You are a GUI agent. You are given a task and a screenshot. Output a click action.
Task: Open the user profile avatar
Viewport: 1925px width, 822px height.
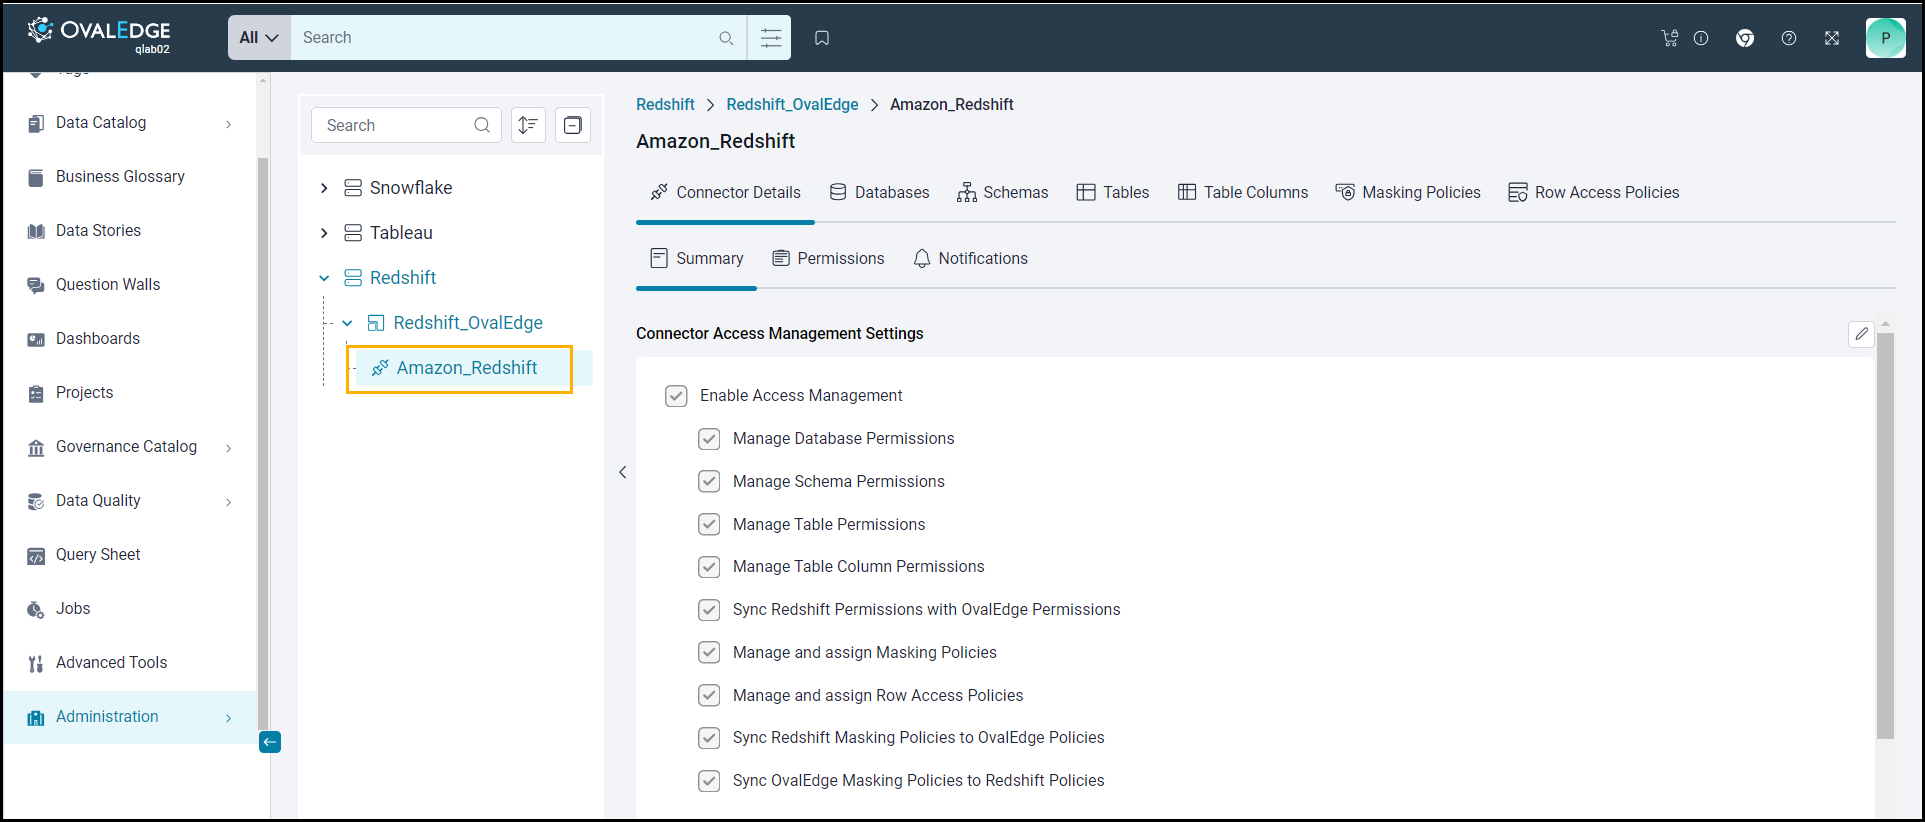[1885, 38]
